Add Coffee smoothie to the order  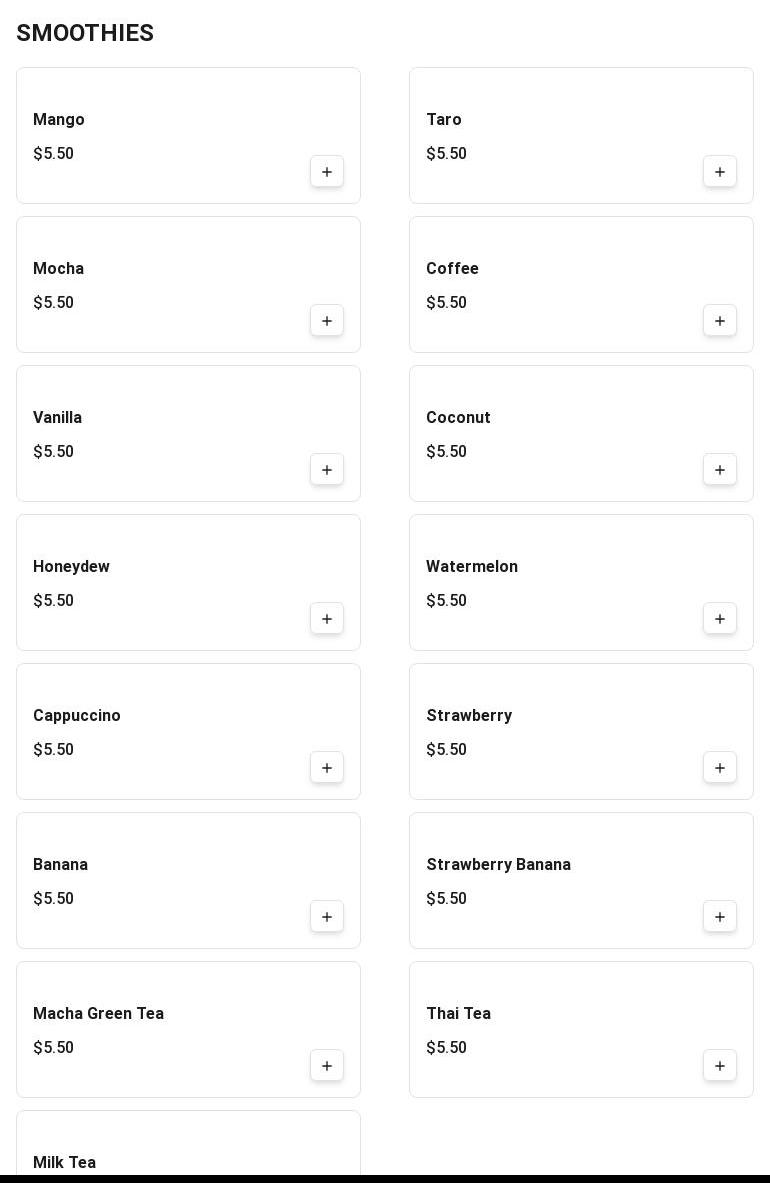(x=720, y=321)
